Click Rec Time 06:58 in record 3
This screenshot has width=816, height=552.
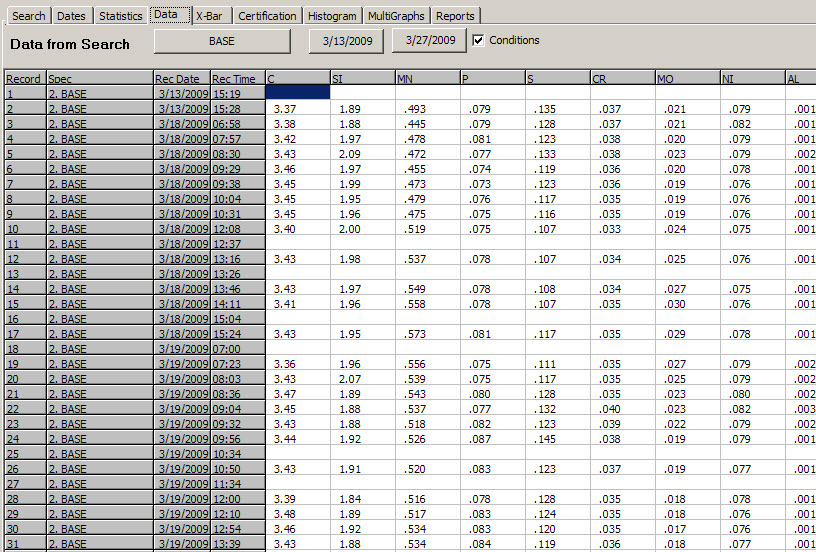click(238, 124)
